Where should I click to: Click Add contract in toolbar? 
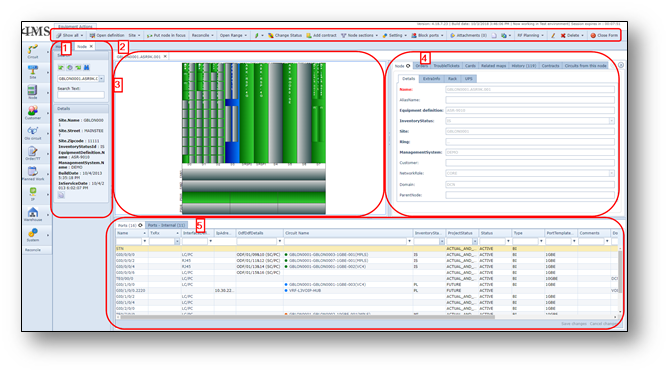pos(321,35)
